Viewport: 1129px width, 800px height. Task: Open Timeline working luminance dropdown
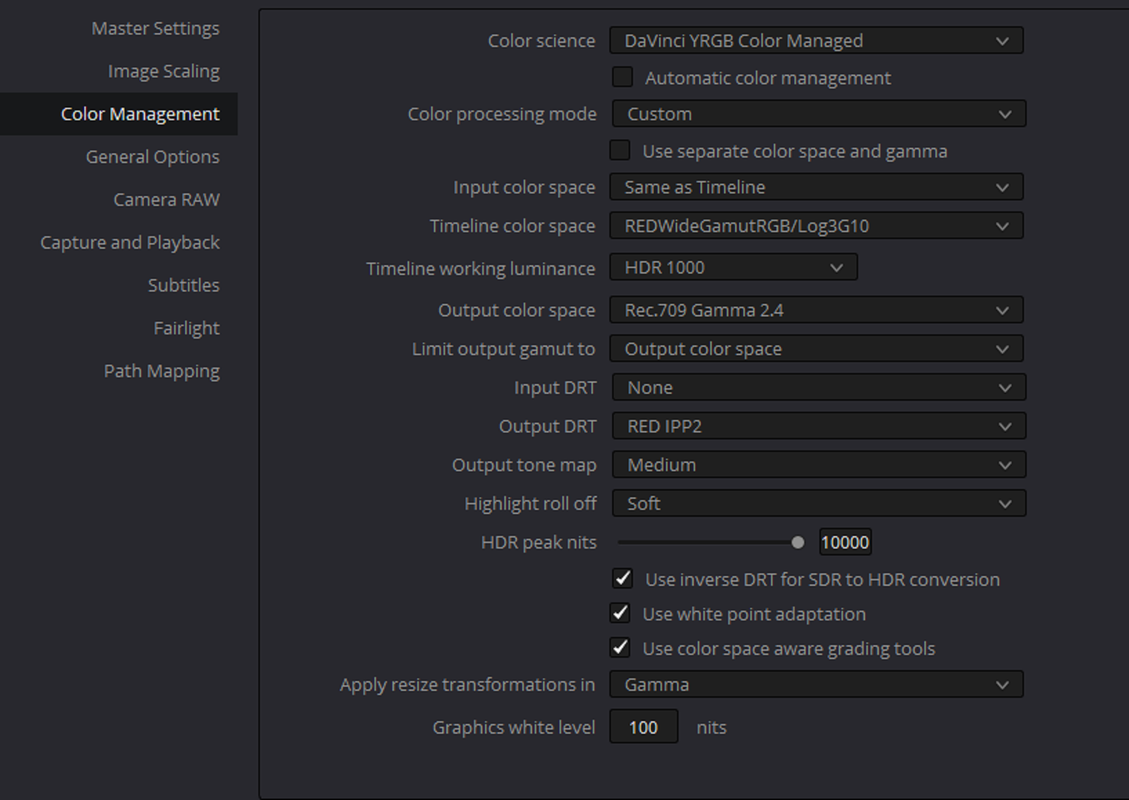point(733,267)
